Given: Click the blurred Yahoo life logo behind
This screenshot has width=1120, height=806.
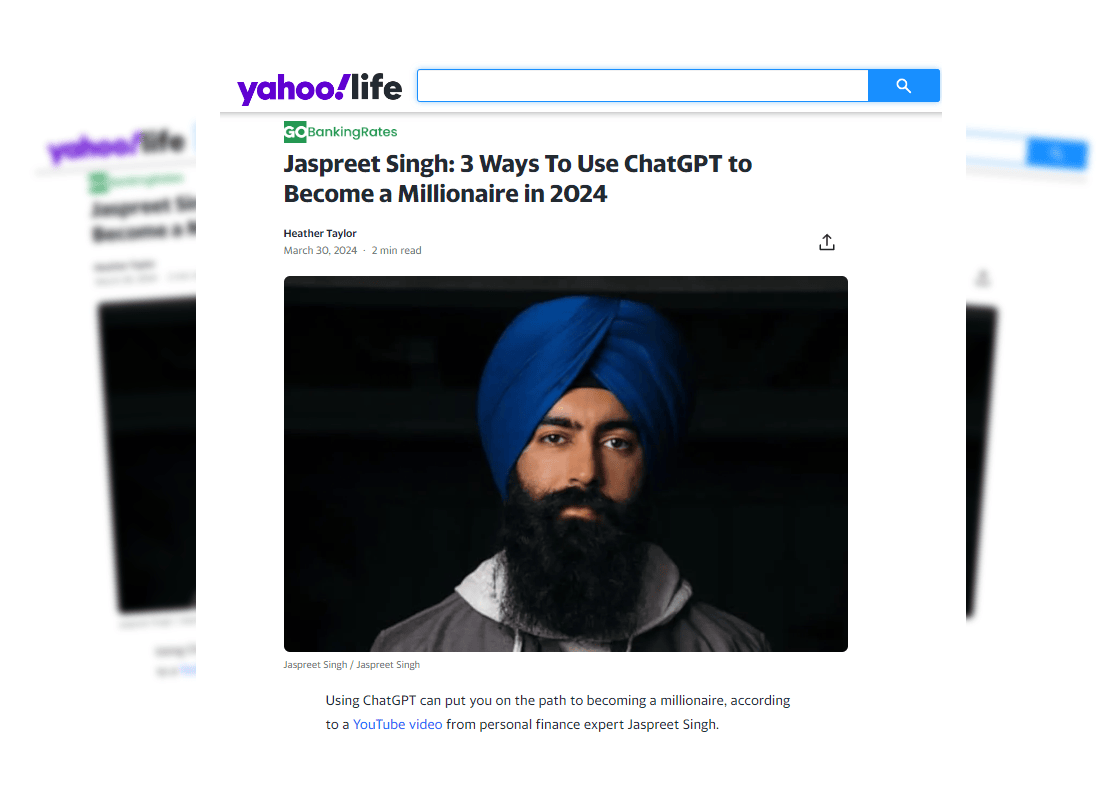Looking at the screenshot, I should tap(118, 145).
